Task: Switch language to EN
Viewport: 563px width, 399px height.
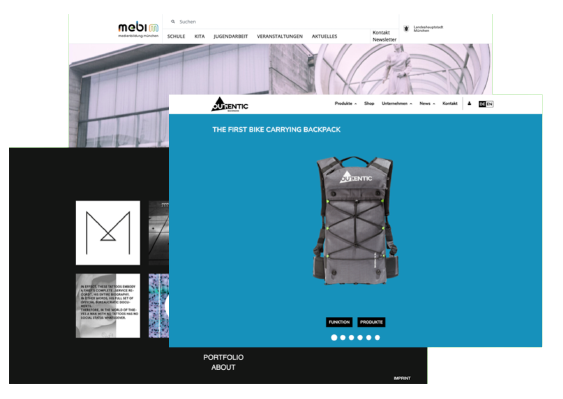Action: [x=490, y=104]
